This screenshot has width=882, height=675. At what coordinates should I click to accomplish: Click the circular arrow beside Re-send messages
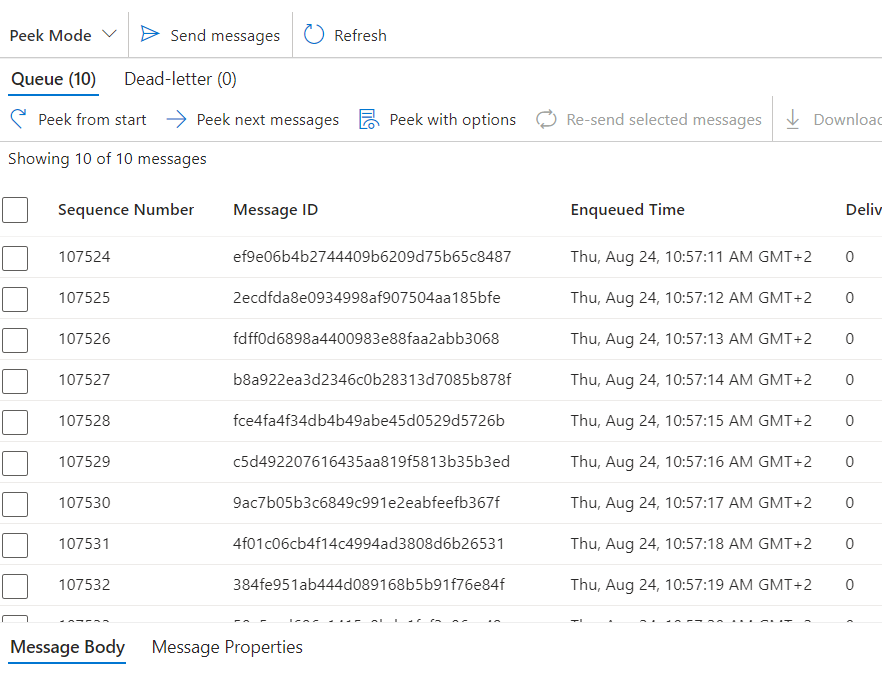[546, 119]
